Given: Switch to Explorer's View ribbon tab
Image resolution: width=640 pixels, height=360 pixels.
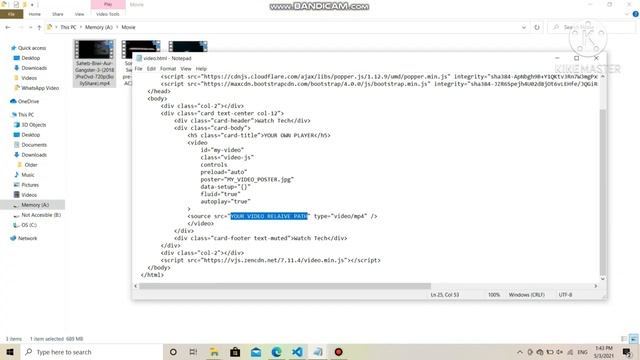Looking at the screenshot, I should pos(79,14).
